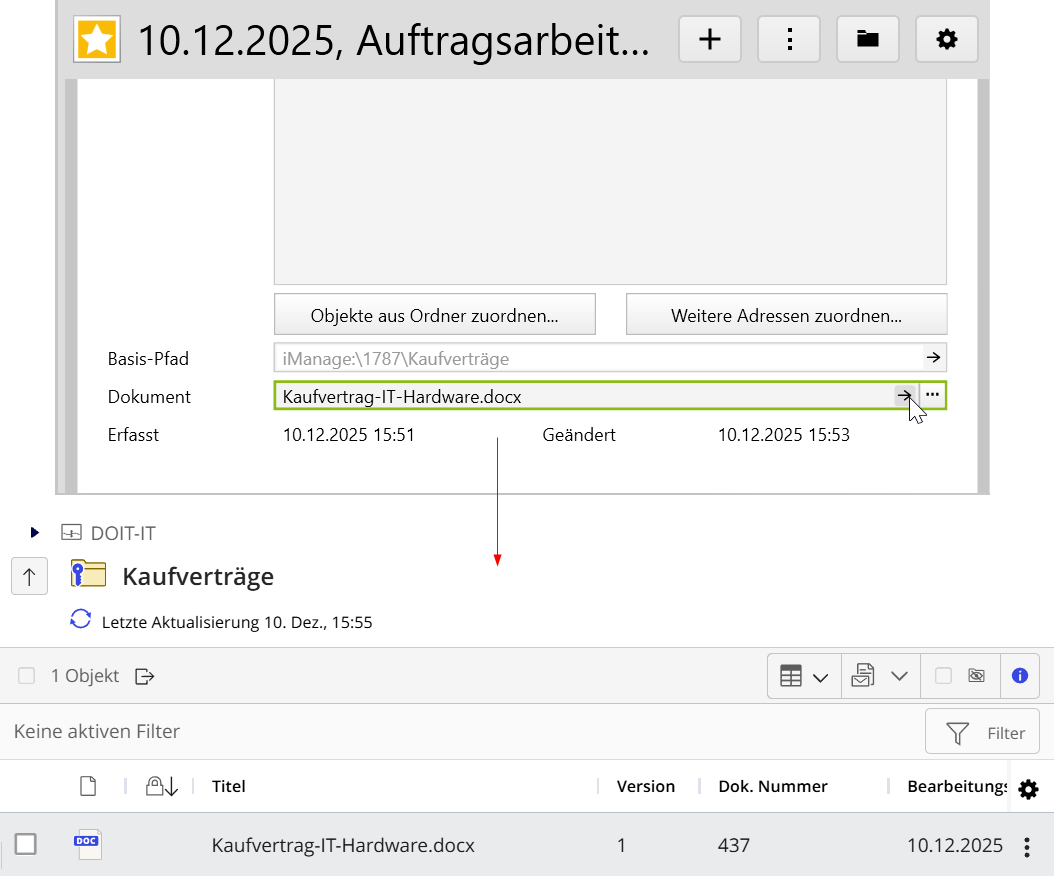The width and height of the screenshot is (1055, 877).
Task: Click Weitere Adressen zuordnen button
Action: (786, 316)
